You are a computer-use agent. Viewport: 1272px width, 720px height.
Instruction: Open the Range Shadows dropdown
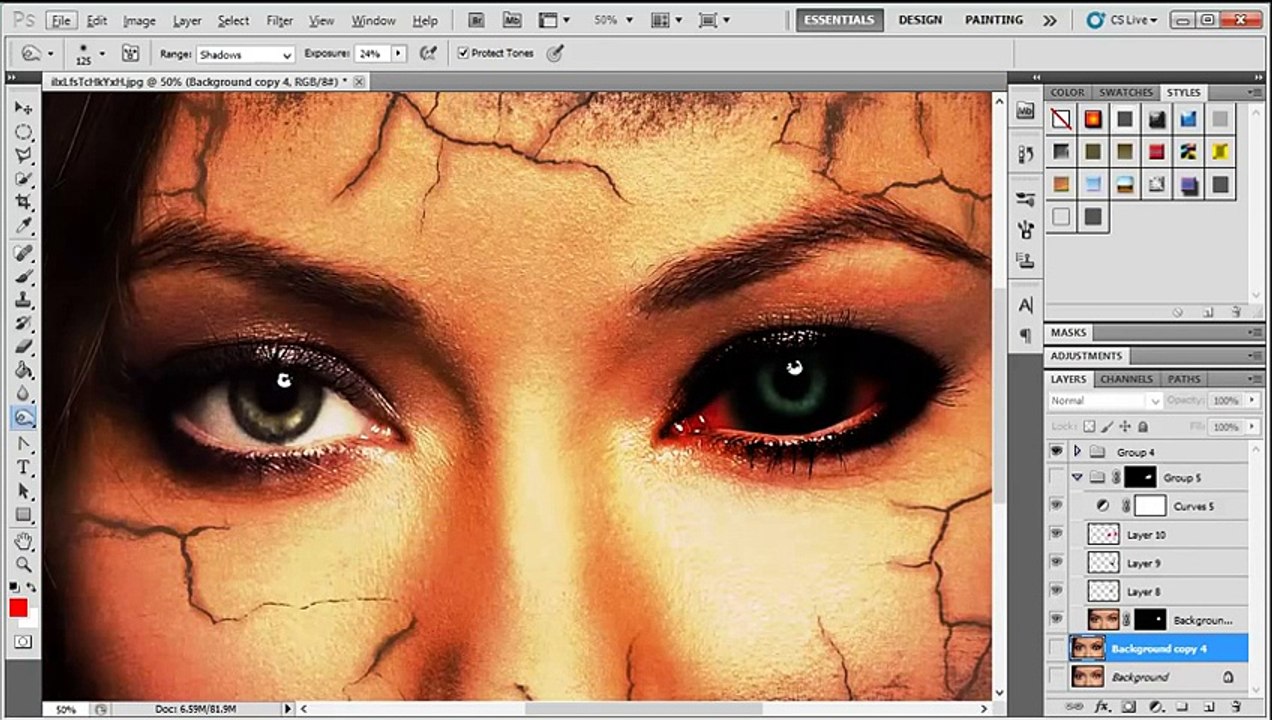pyautogui.click(x=244, y=54)
